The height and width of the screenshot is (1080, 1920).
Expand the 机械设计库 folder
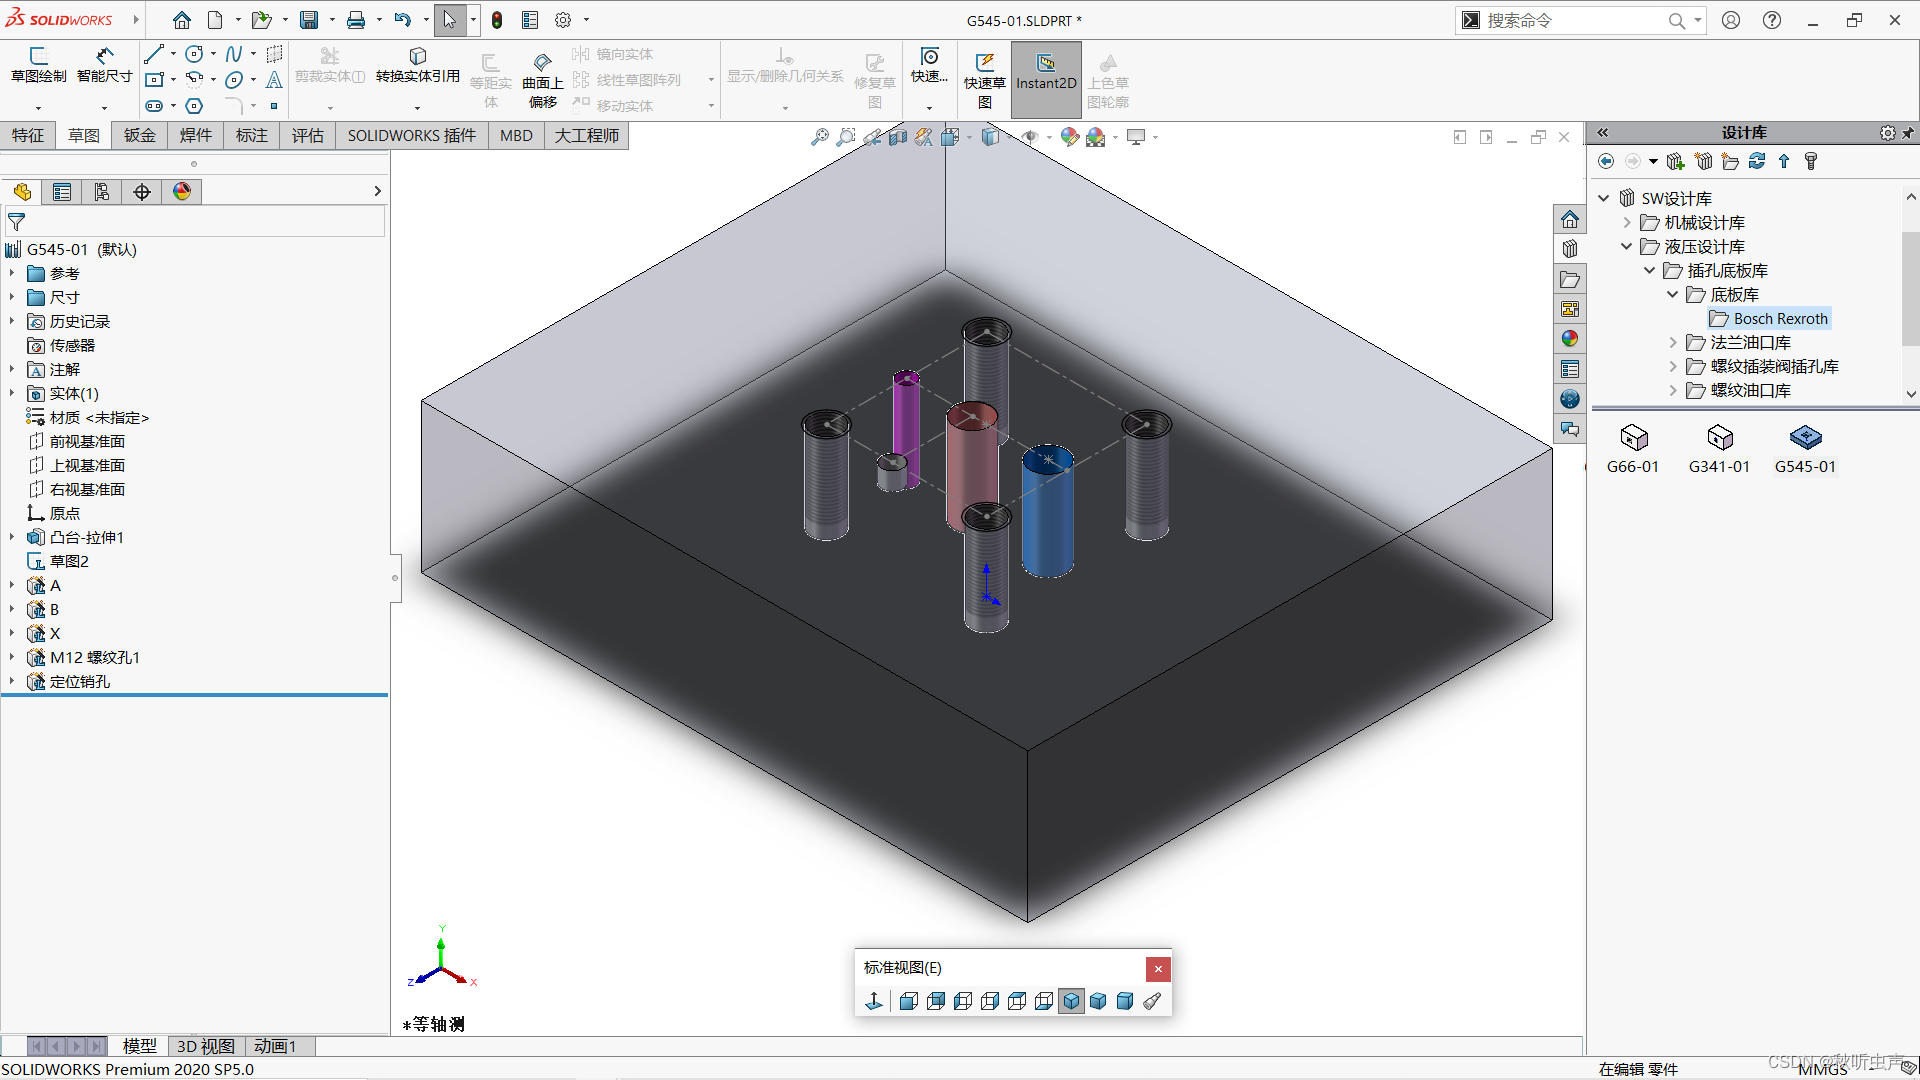point(1627,222)
